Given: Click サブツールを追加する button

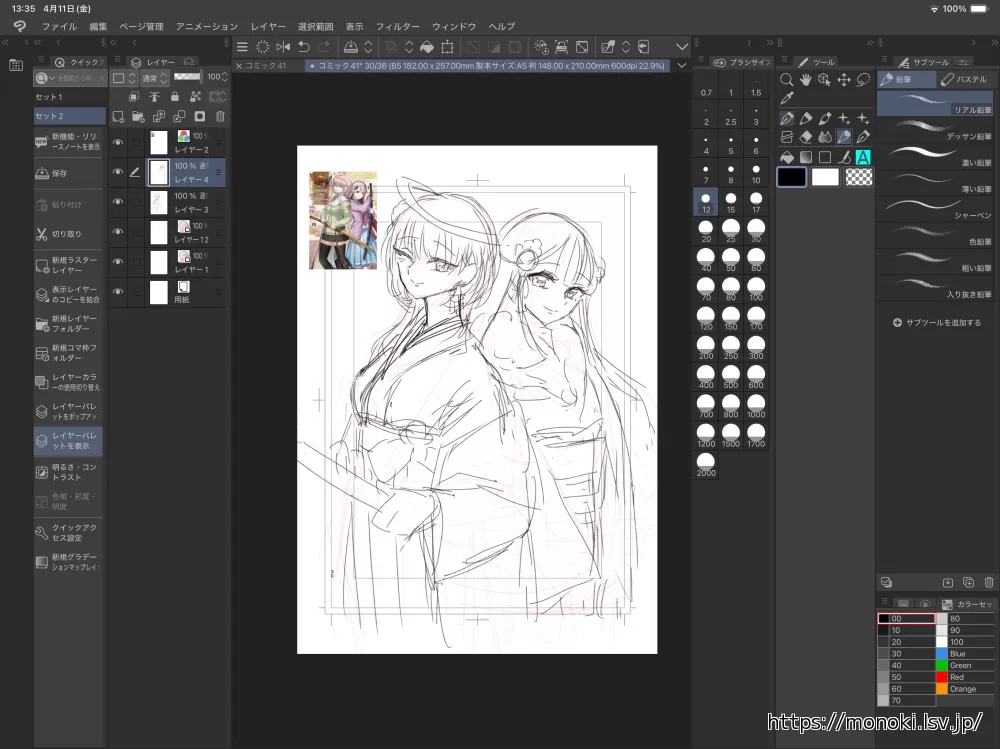Looking at the screenshot, I should (936, 323).
